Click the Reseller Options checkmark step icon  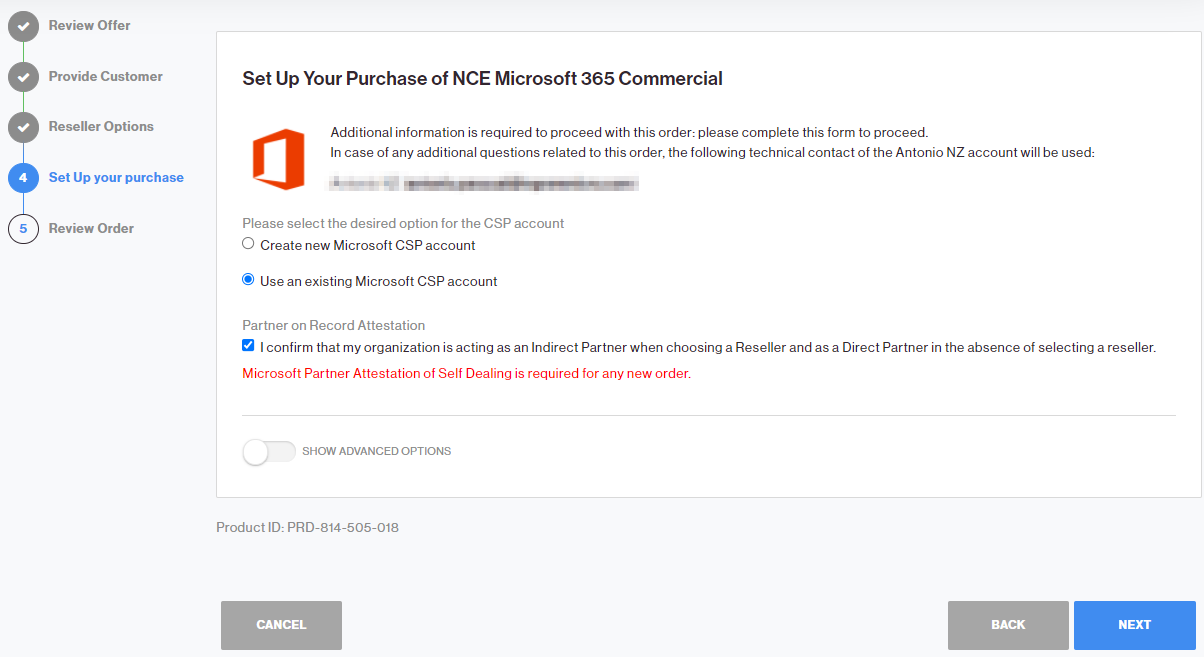(x=23, y=127)
